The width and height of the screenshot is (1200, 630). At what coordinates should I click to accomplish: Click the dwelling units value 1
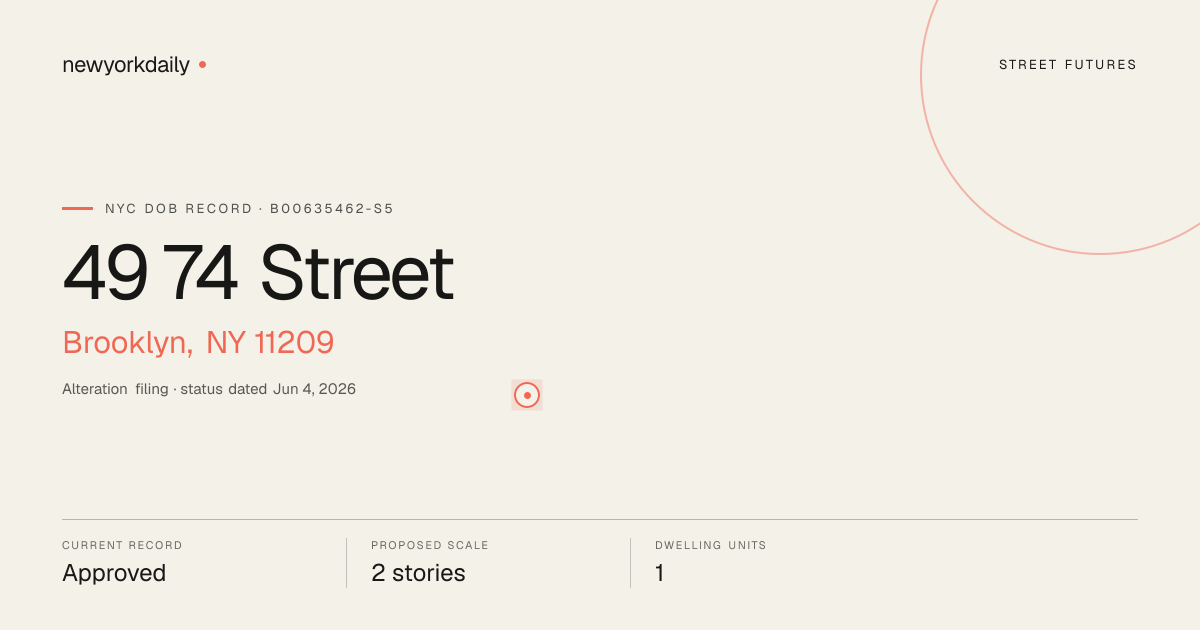660,573
